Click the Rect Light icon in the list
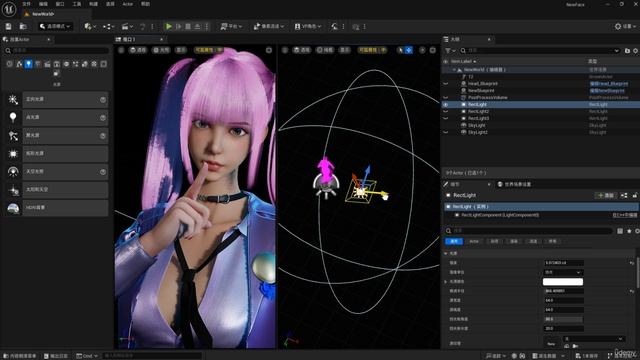 (13, 153)
